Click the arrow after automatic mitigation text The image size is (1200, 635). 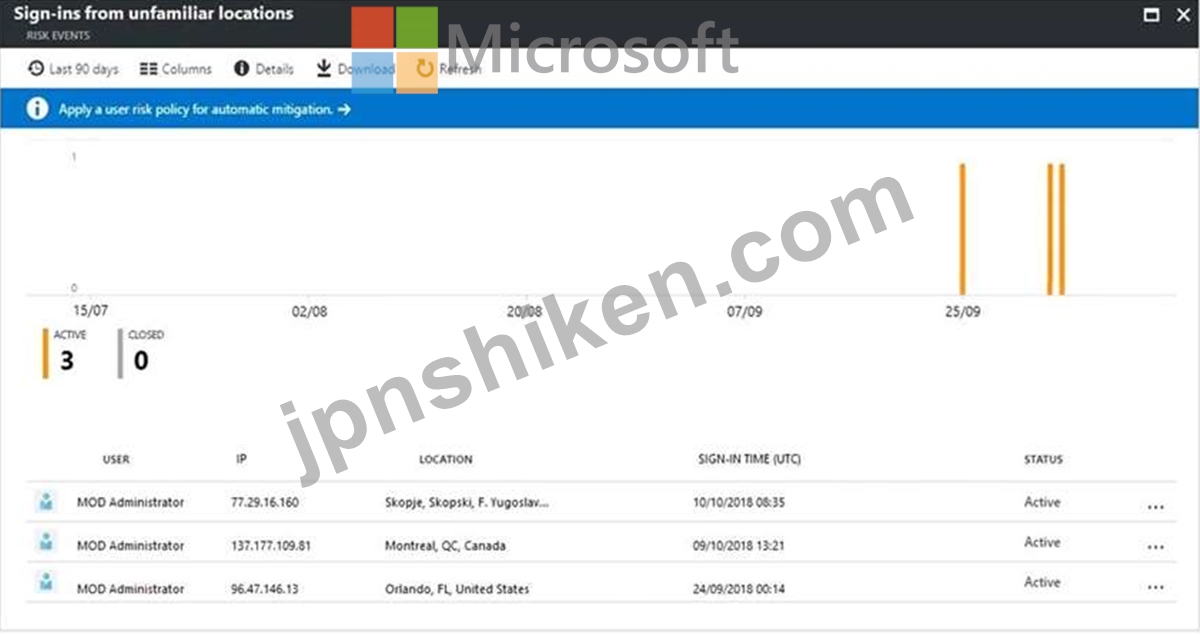344,109
